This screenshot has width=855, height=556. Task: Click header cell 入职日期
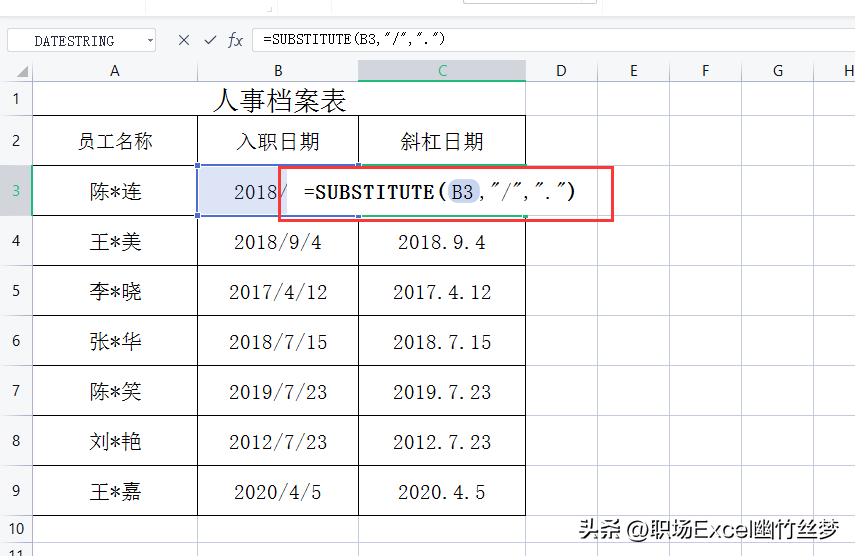(x=278, y=141)
